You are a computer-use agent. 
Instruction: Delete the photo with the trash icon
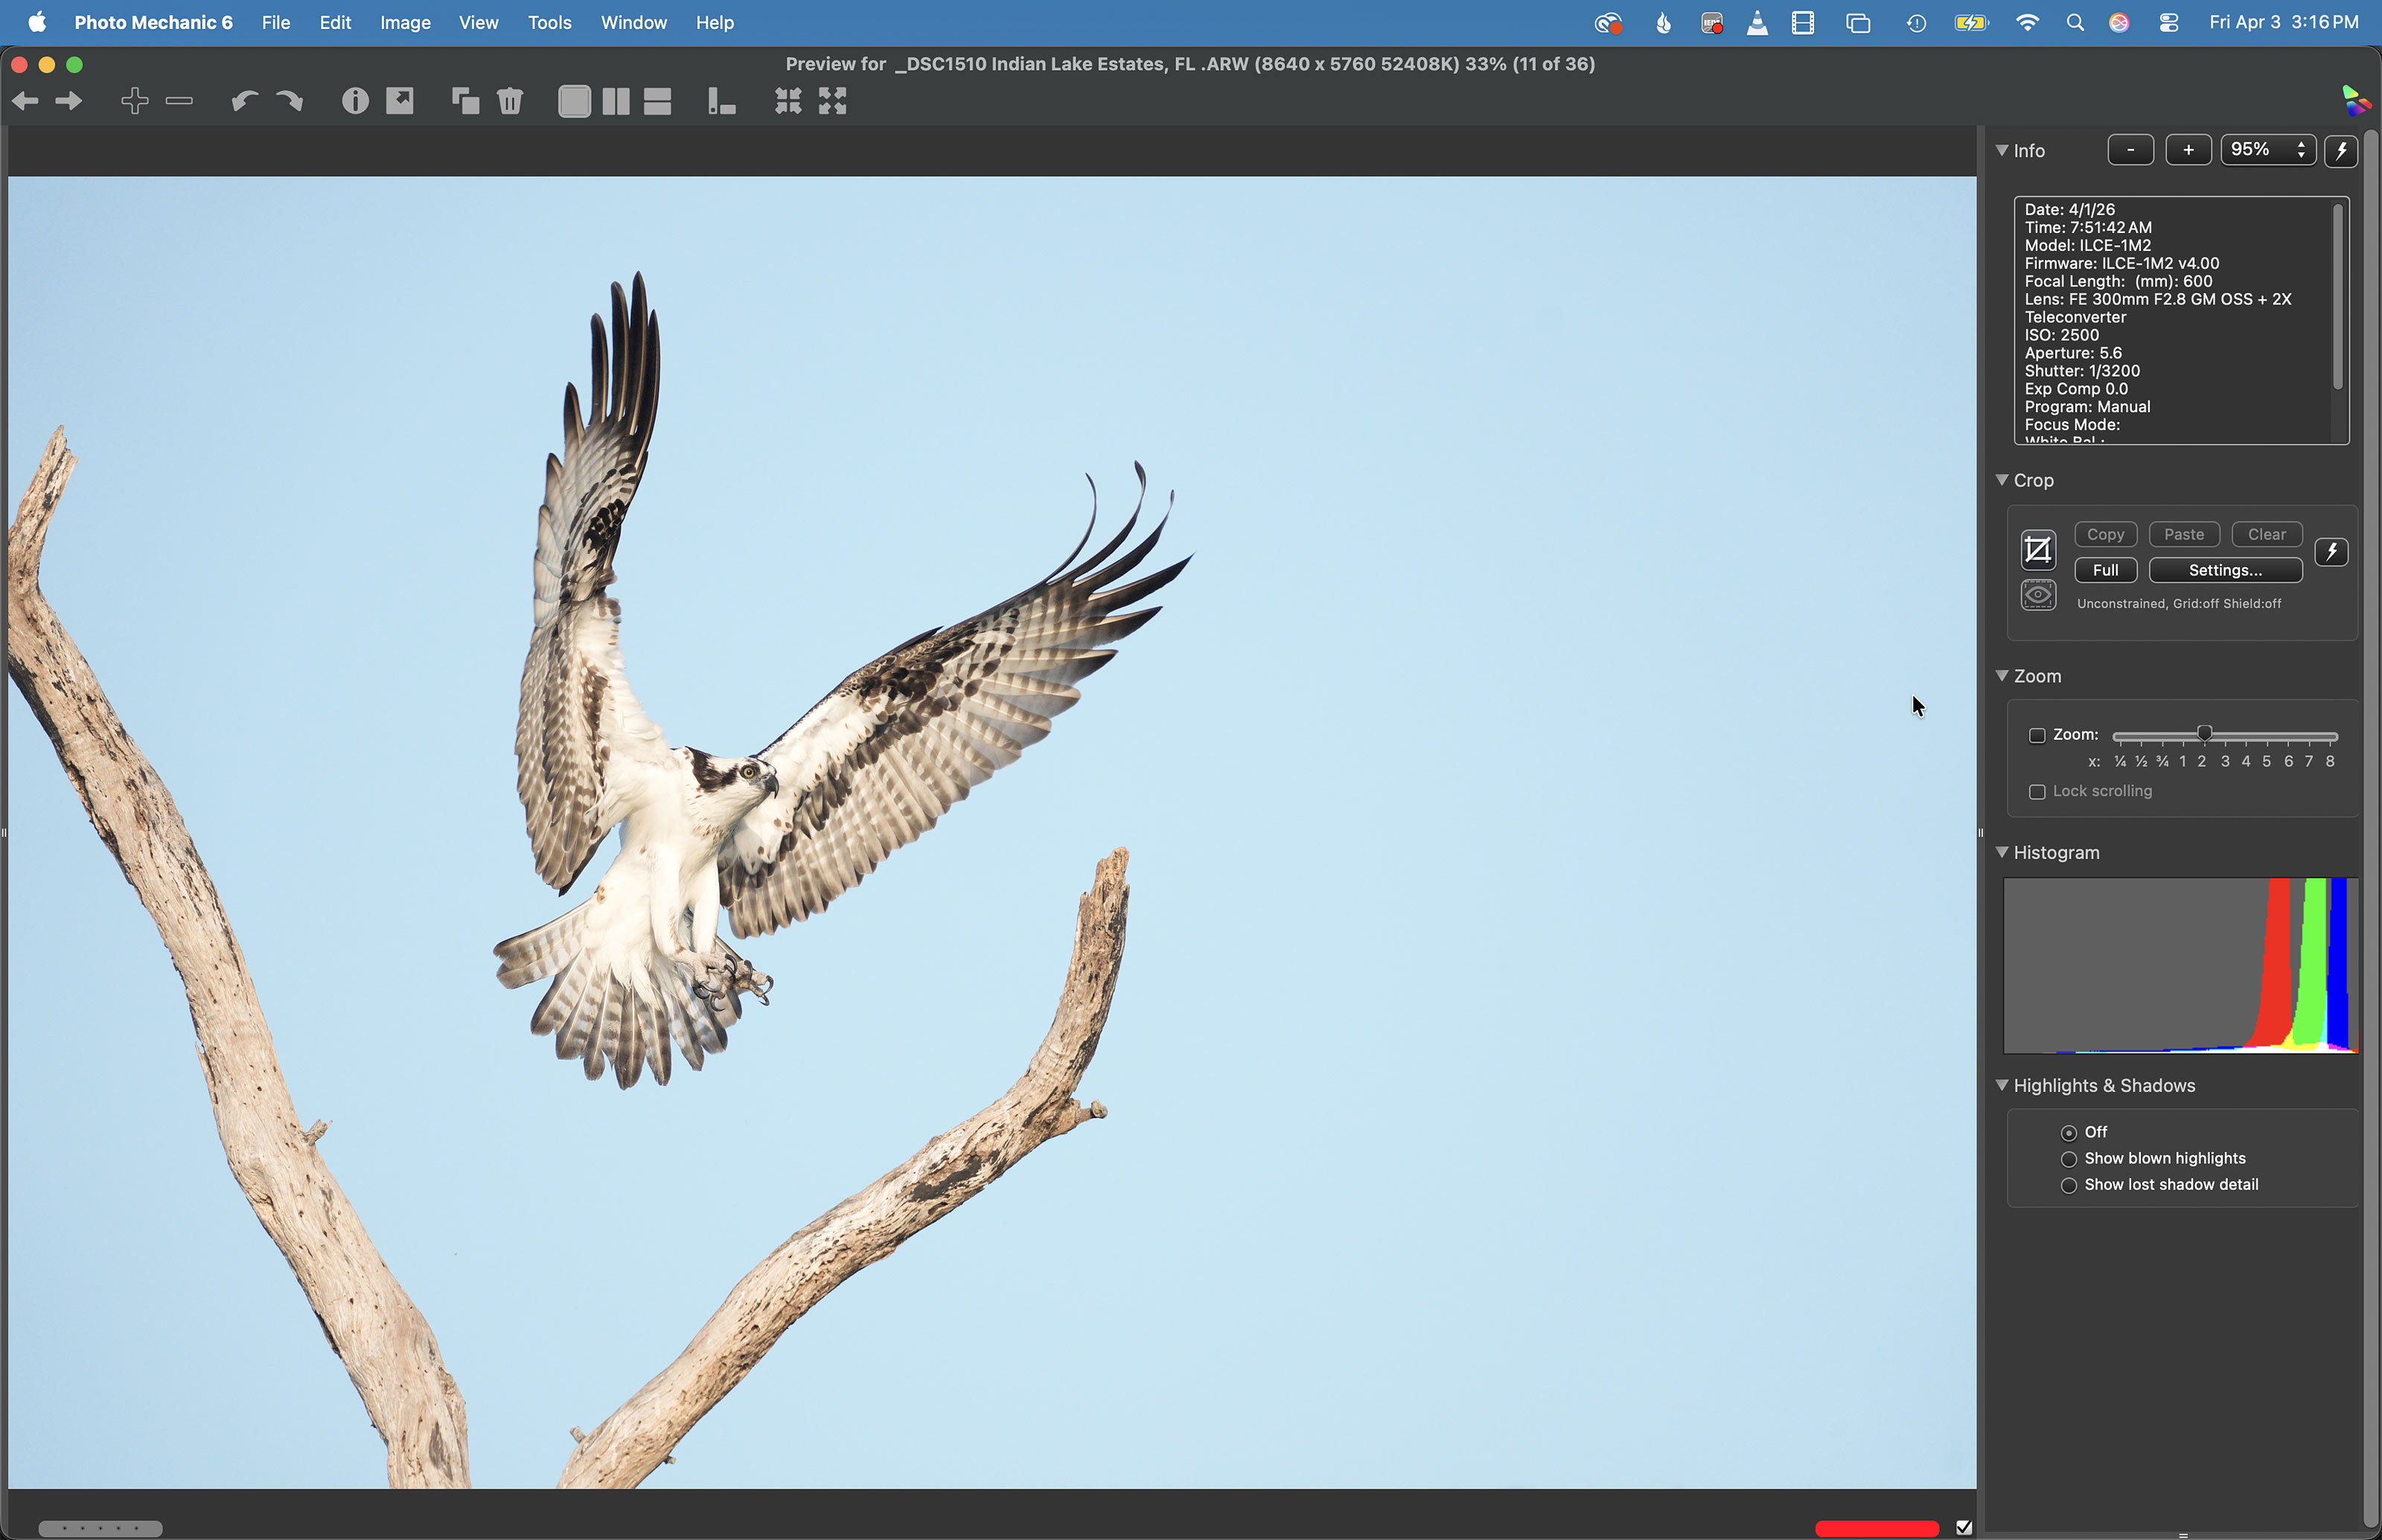510,101
